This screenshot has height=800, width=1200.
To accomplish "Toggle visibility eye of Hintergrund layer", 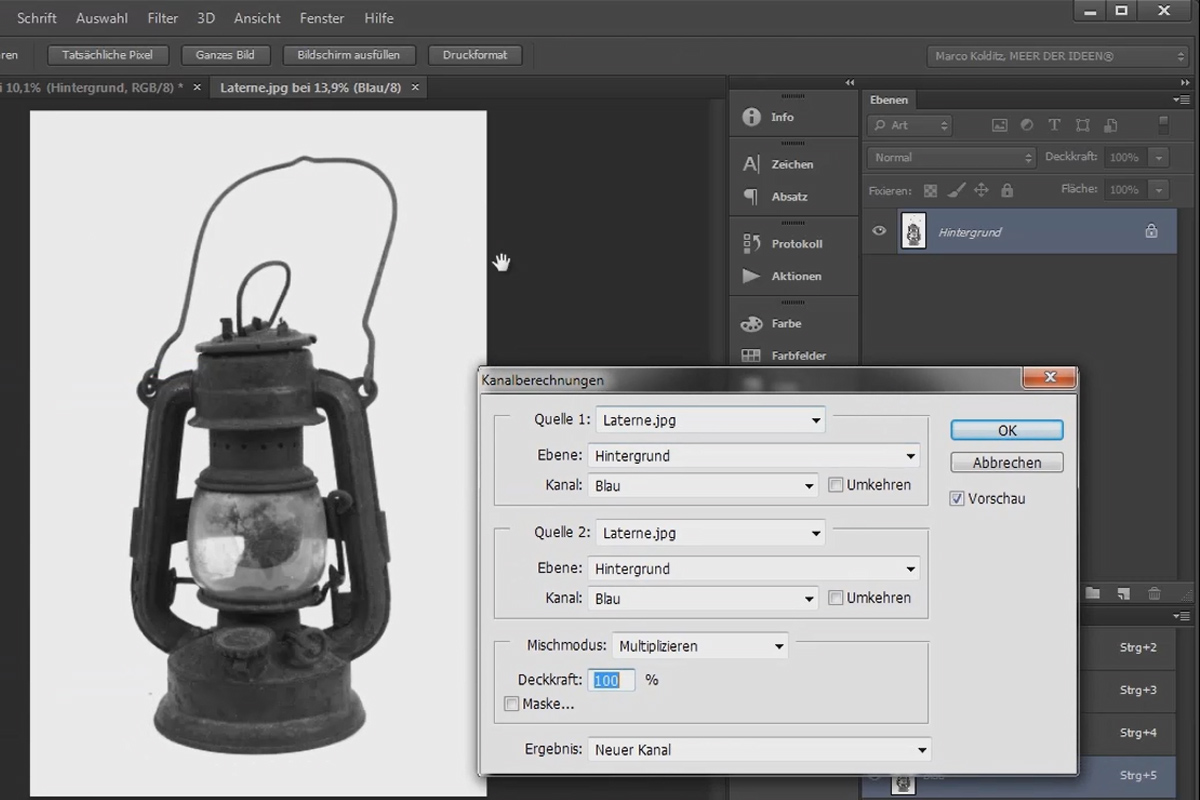I will pyautogui.click(x=879, y=231).
